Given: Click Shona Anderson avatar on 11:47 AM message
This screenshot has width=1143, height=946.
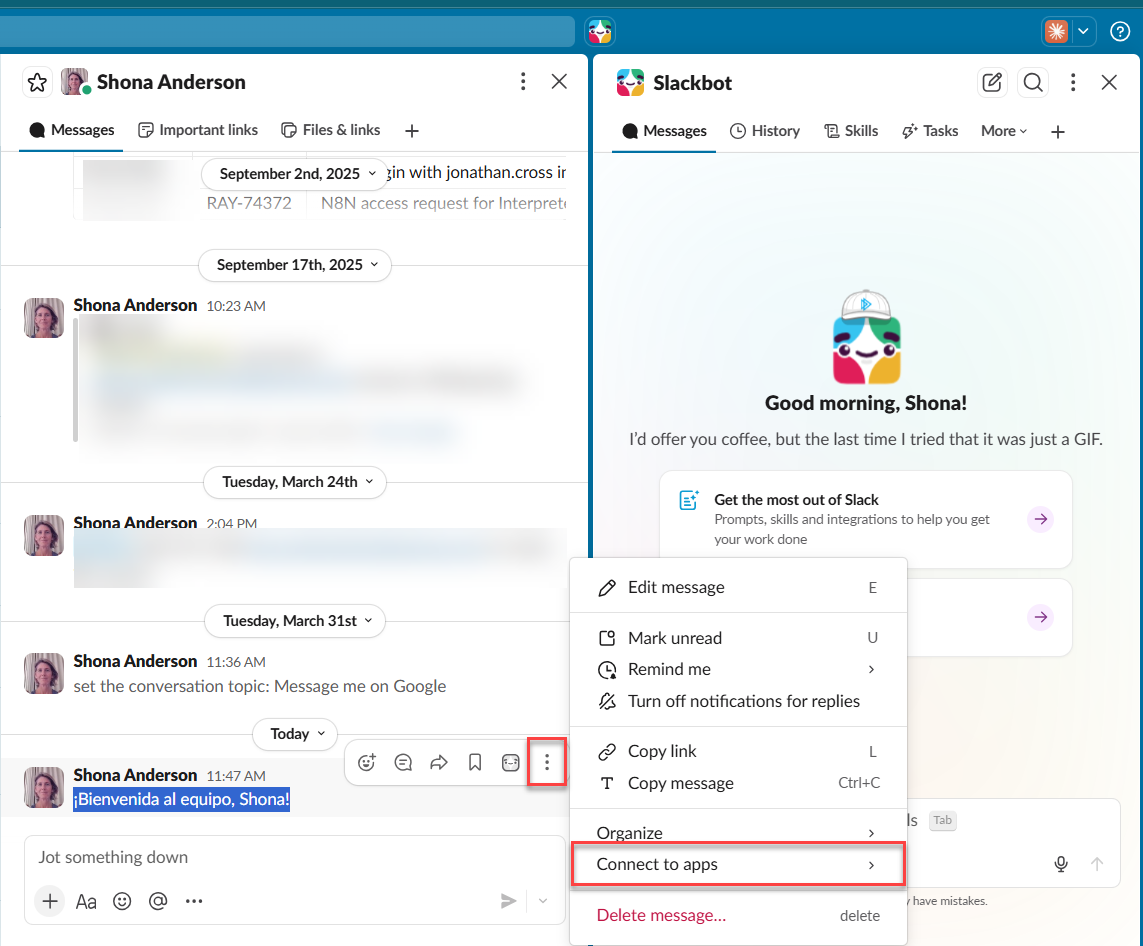Looking at the screenshot, I should (x=44, y=787).
